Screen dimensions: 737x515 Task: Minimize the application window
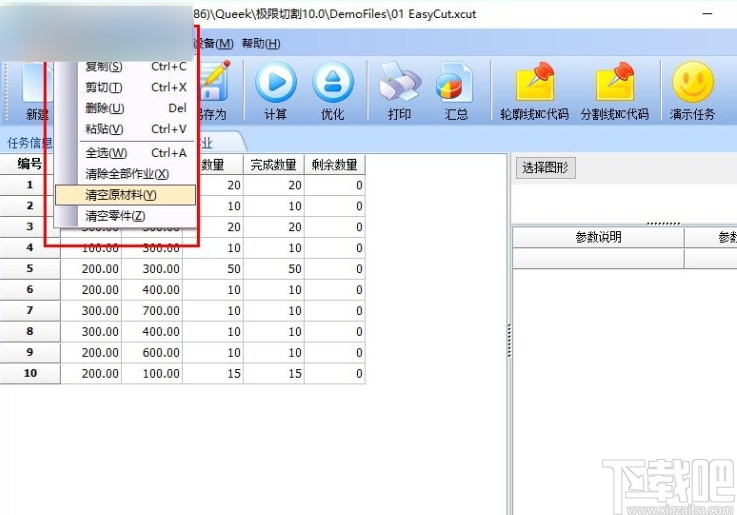[x=707, y=14]
